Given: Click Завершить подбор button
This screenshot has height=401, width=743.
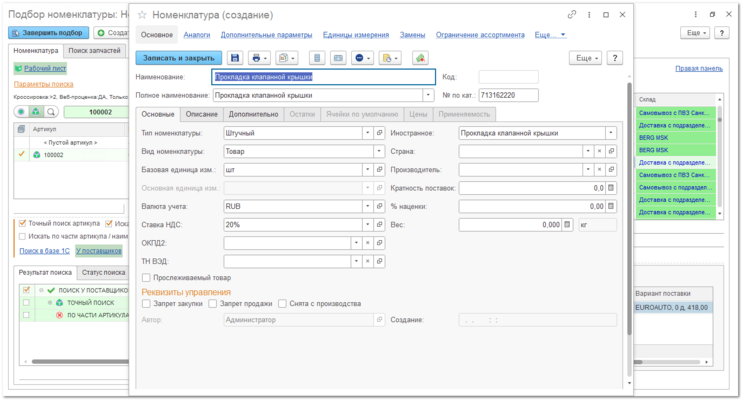Looking at the screenshot, I should pos(48,33).
